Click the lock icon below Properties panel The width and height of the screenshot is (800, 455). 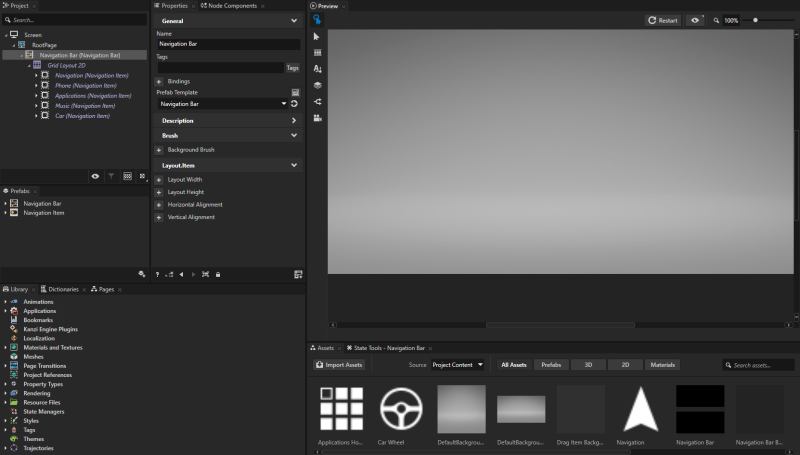pyautogui.click(x=218, y=274)
